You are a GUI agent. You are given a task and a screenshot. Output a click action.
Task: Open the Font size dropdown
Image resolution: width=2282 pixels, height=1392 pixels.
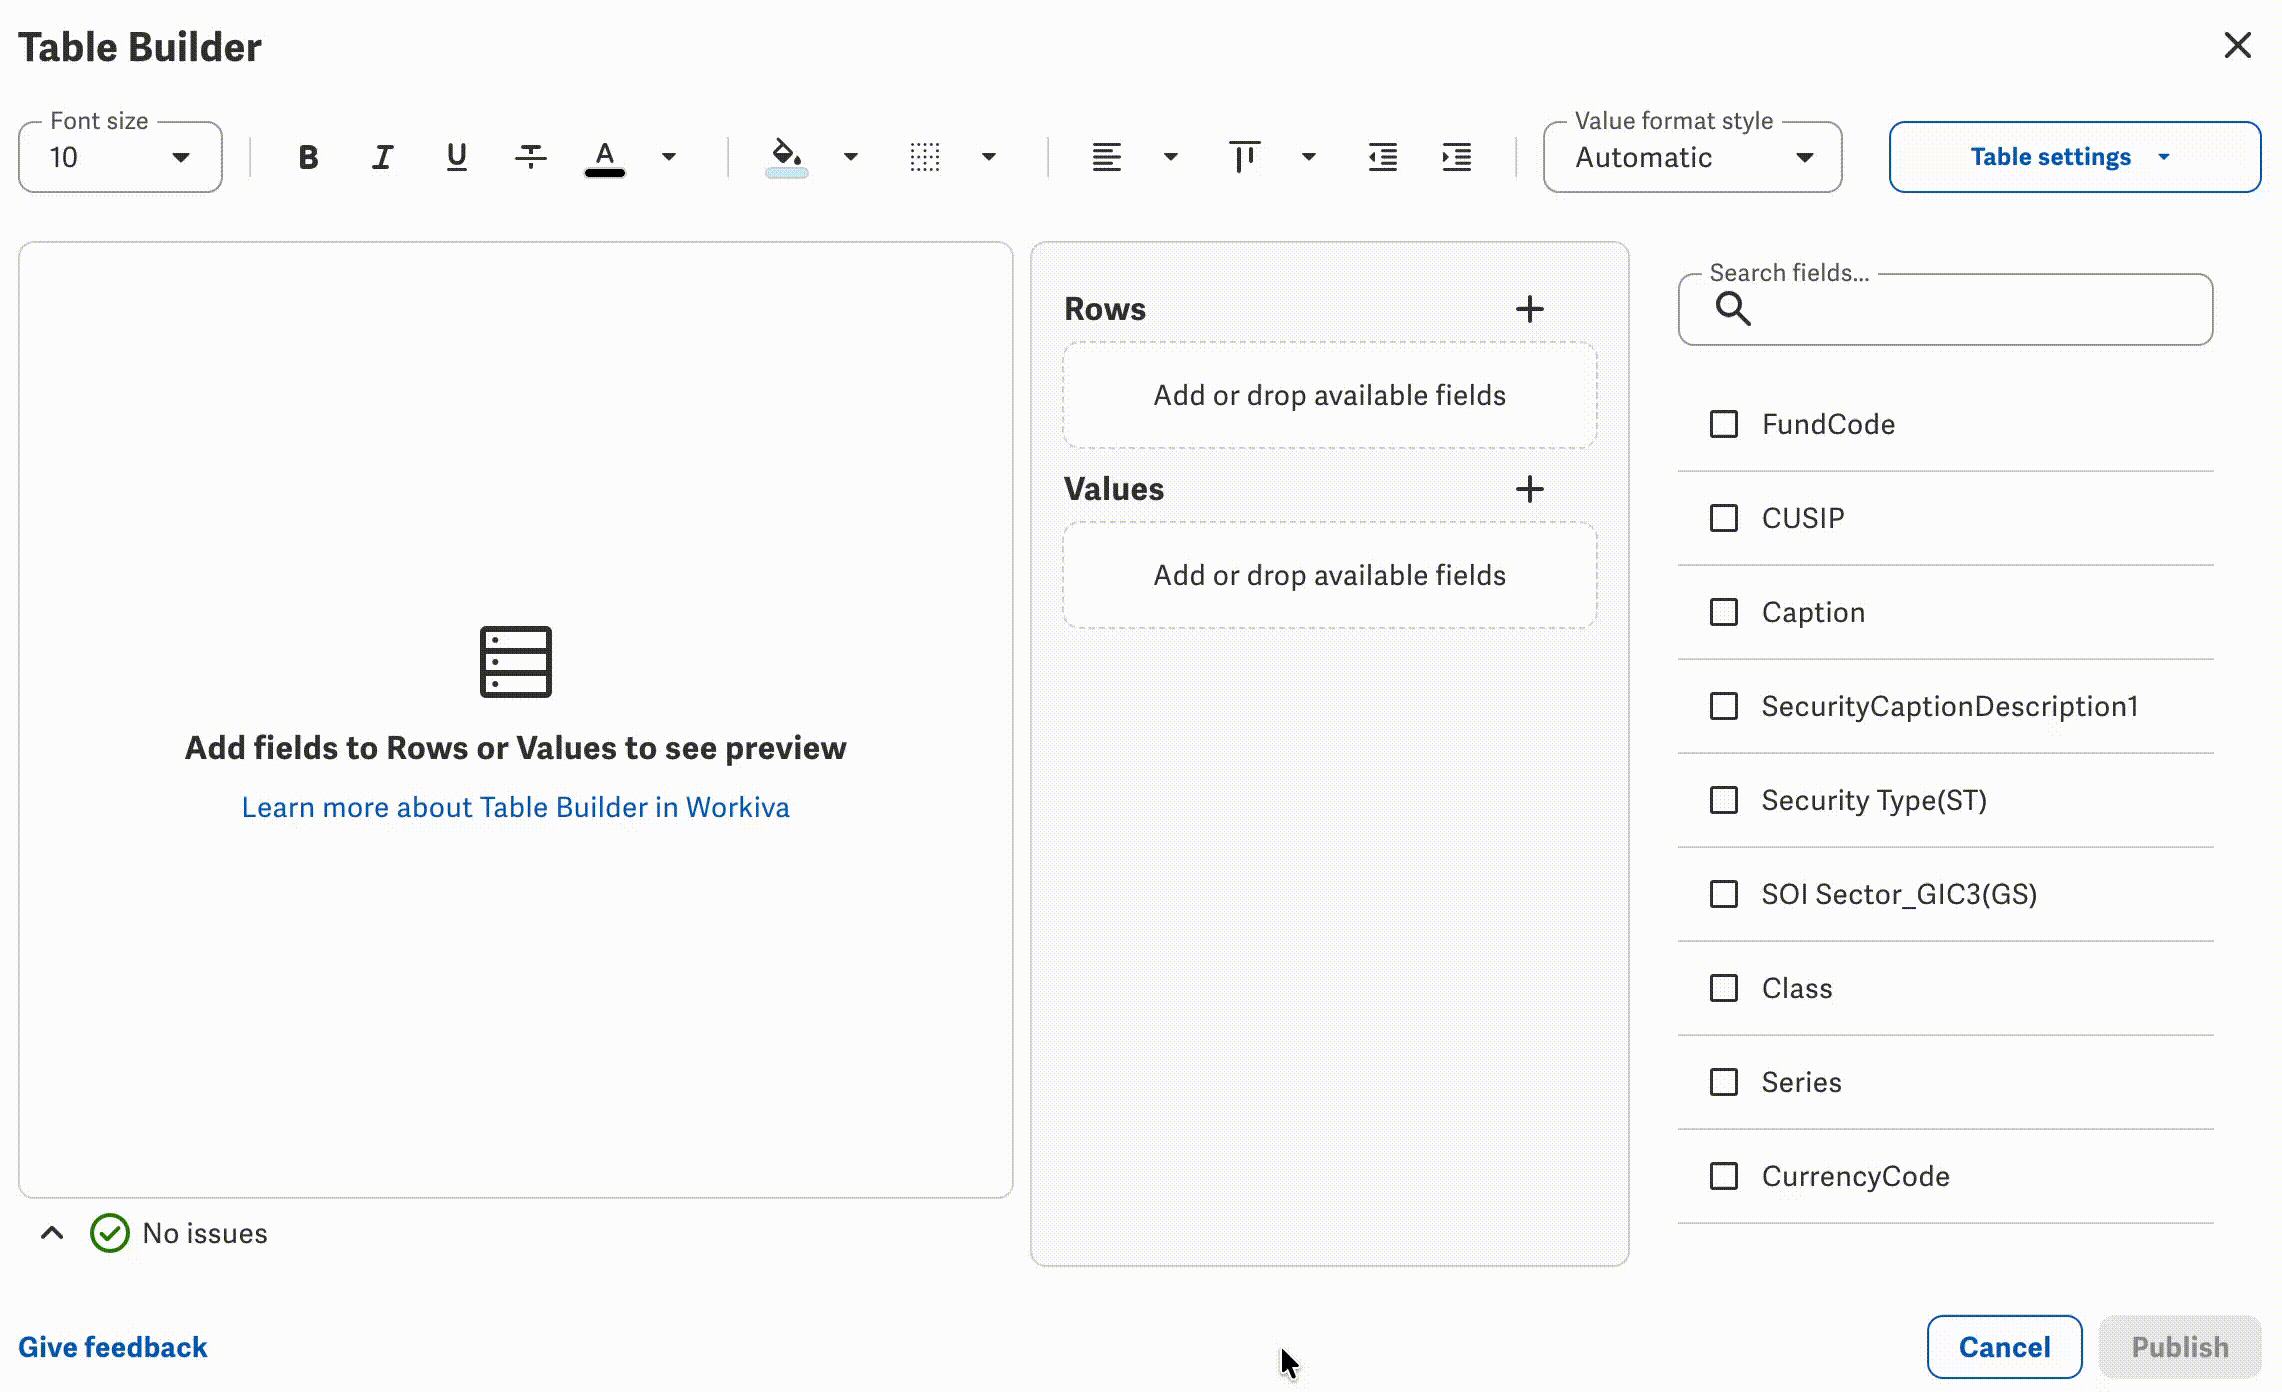coord(120,157)
